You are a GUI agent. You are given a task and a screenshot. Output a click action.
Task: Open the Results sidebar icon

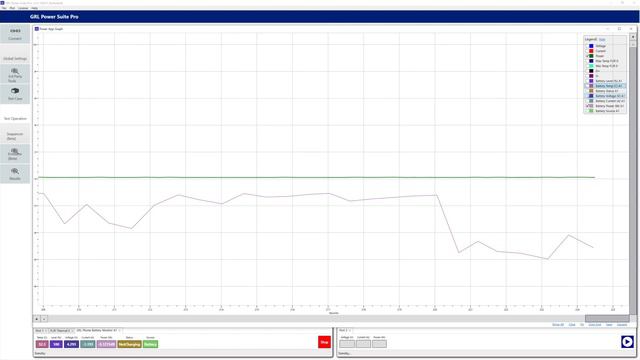pos(15,174)
